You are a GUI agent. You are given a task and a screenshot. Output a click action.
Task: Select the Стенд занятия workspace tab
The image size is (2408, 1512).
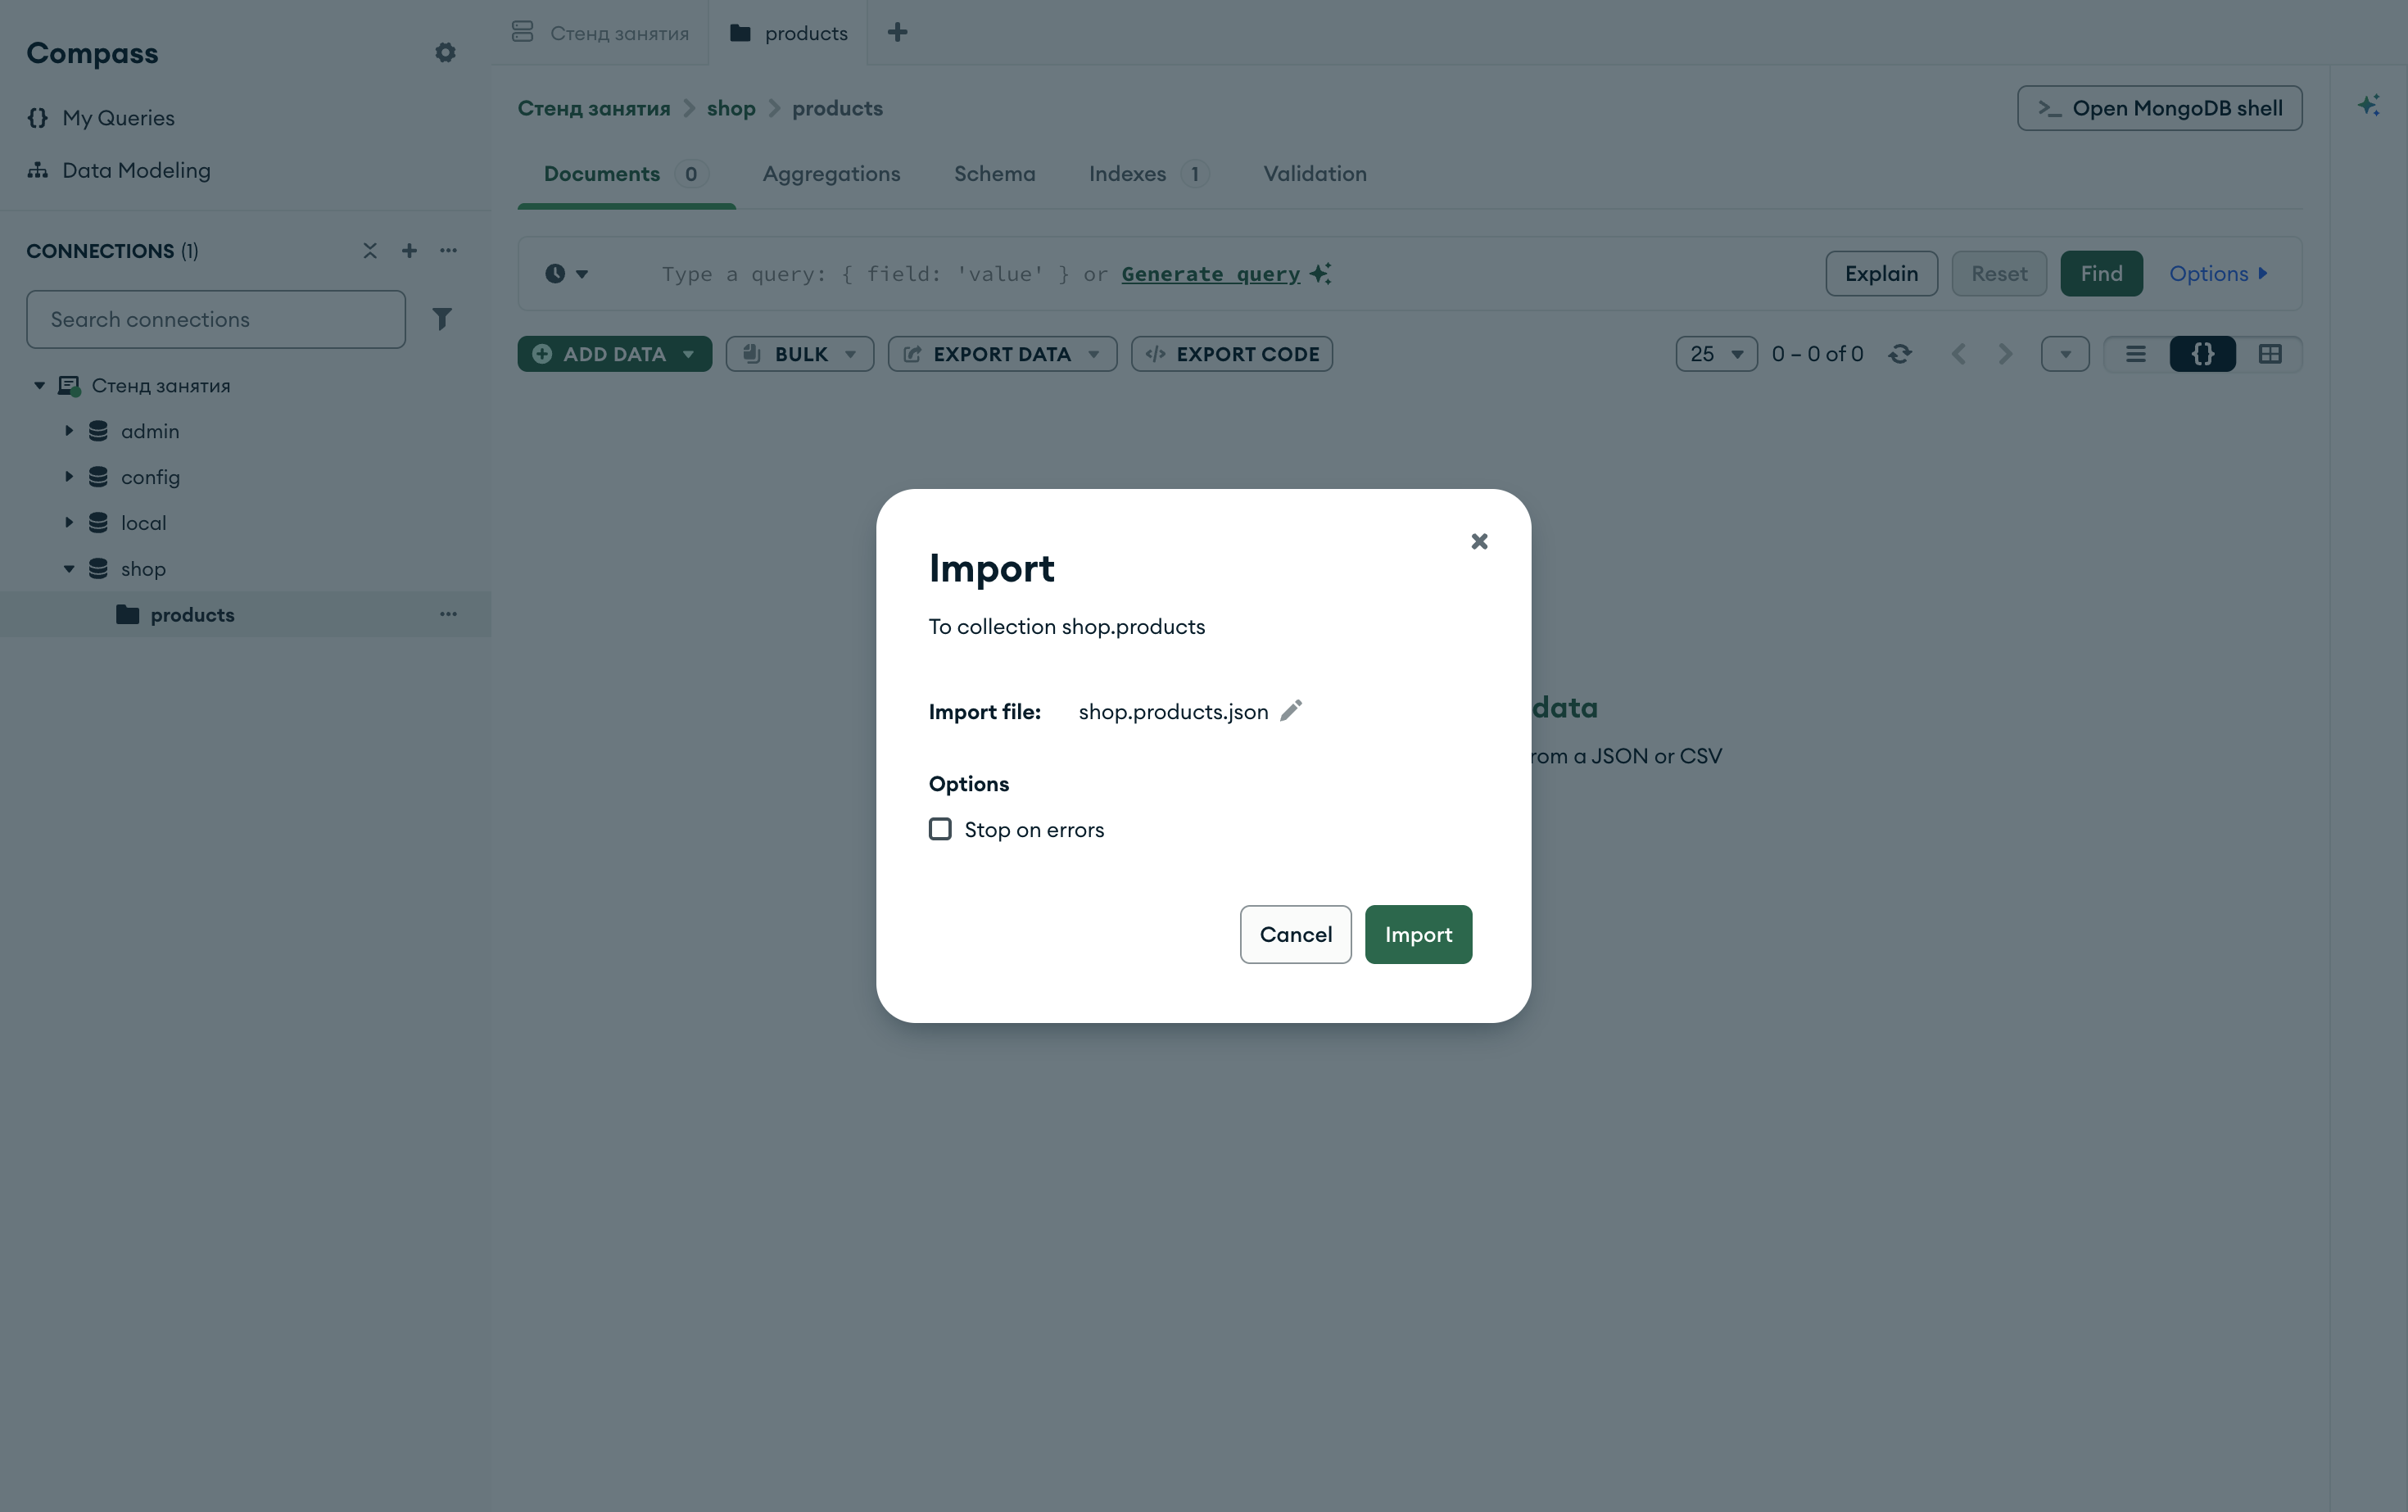point(600,33)
